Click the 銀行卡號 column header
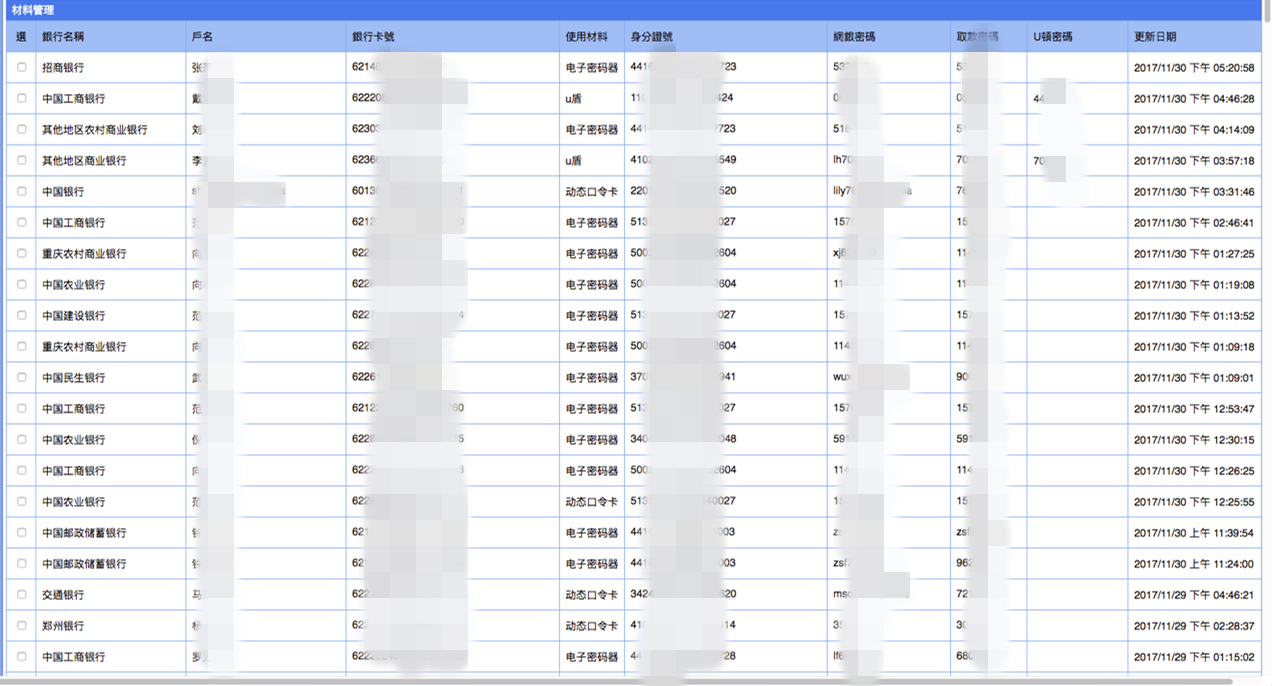Viewport: 1272px width, 686px height. 373,37
